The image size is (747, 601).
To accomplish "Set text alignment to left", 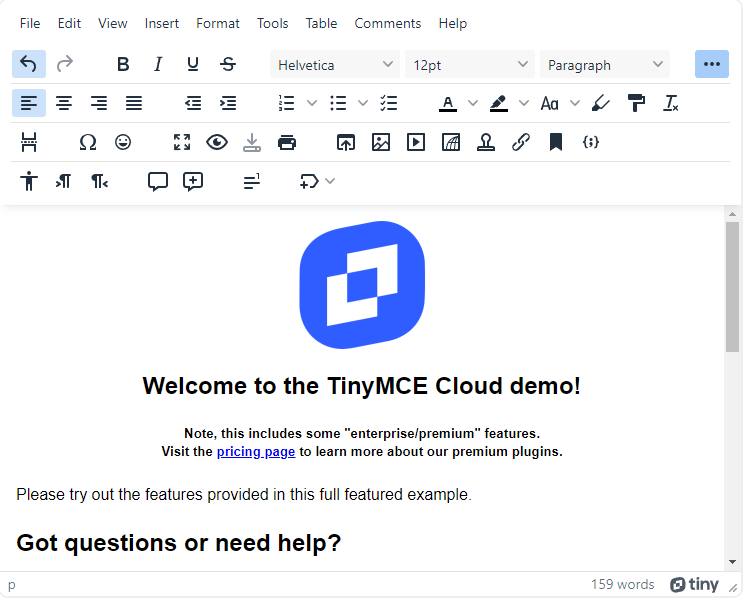I will [29, 103].
